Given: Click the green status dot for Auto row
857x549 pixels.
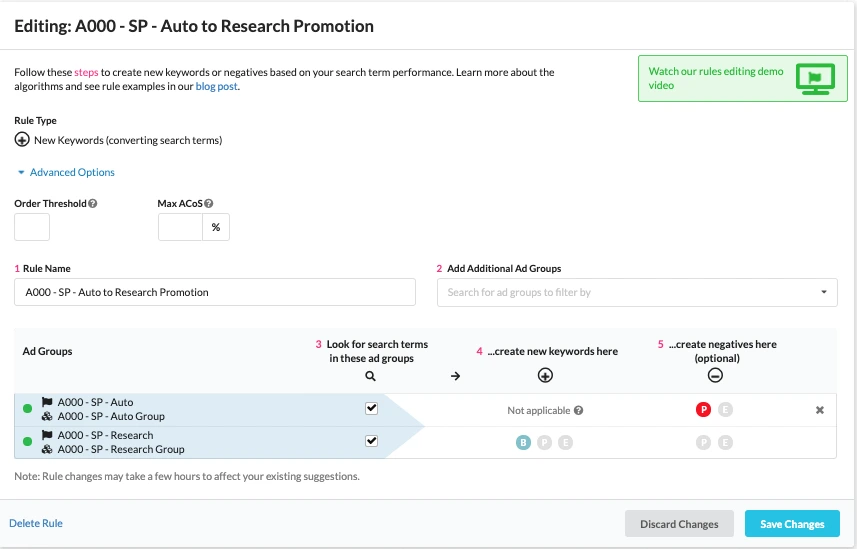Looking at the screenshot, I should (x=27, y=408).
